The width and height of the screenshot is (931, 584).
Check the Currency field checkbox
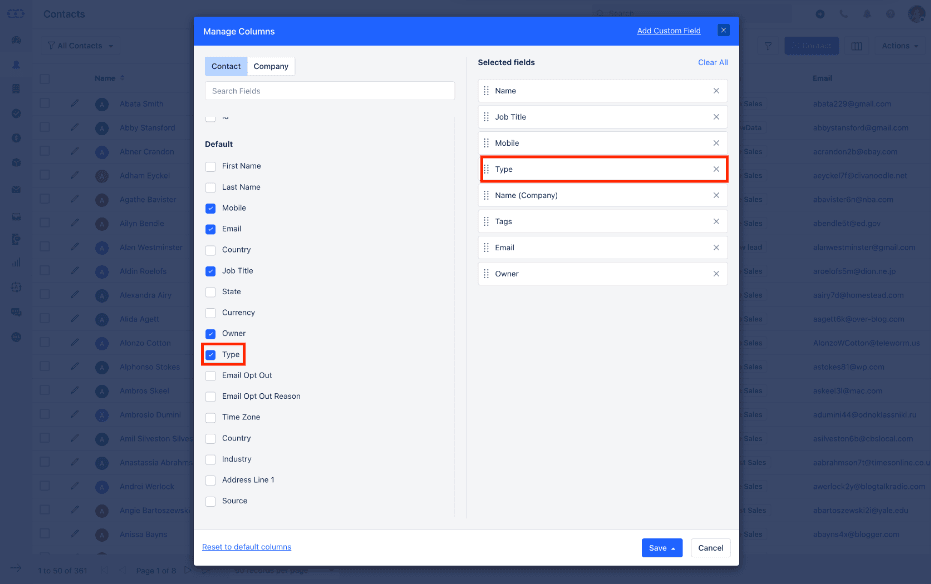208,312
